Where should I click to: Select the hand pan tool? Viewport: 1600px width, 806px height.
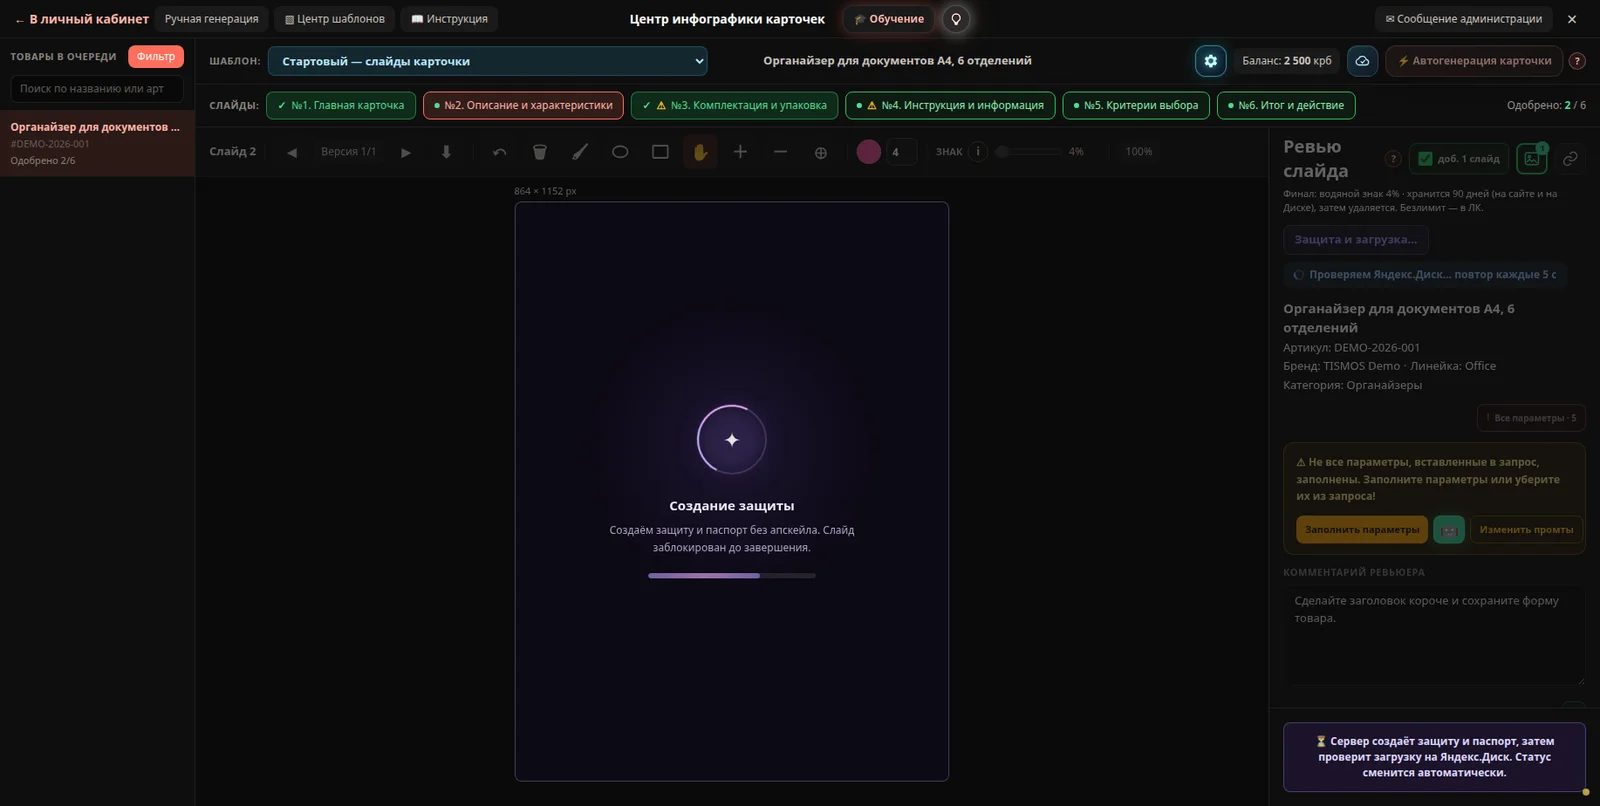click(x=700, y=152)
